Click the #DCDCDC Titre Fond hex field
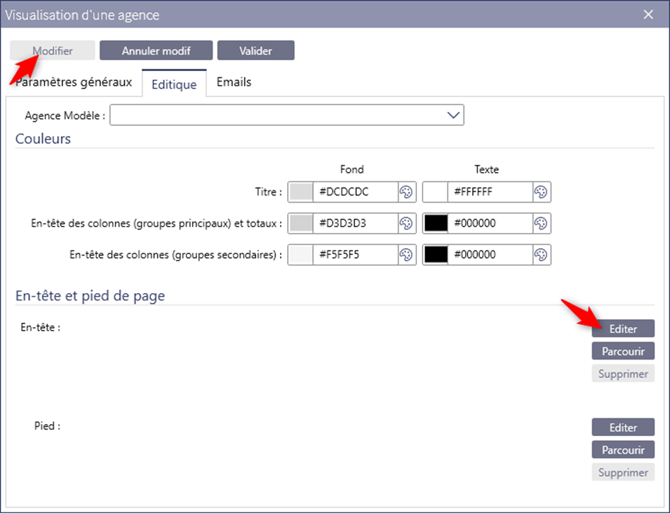 (x=355, y=192)
